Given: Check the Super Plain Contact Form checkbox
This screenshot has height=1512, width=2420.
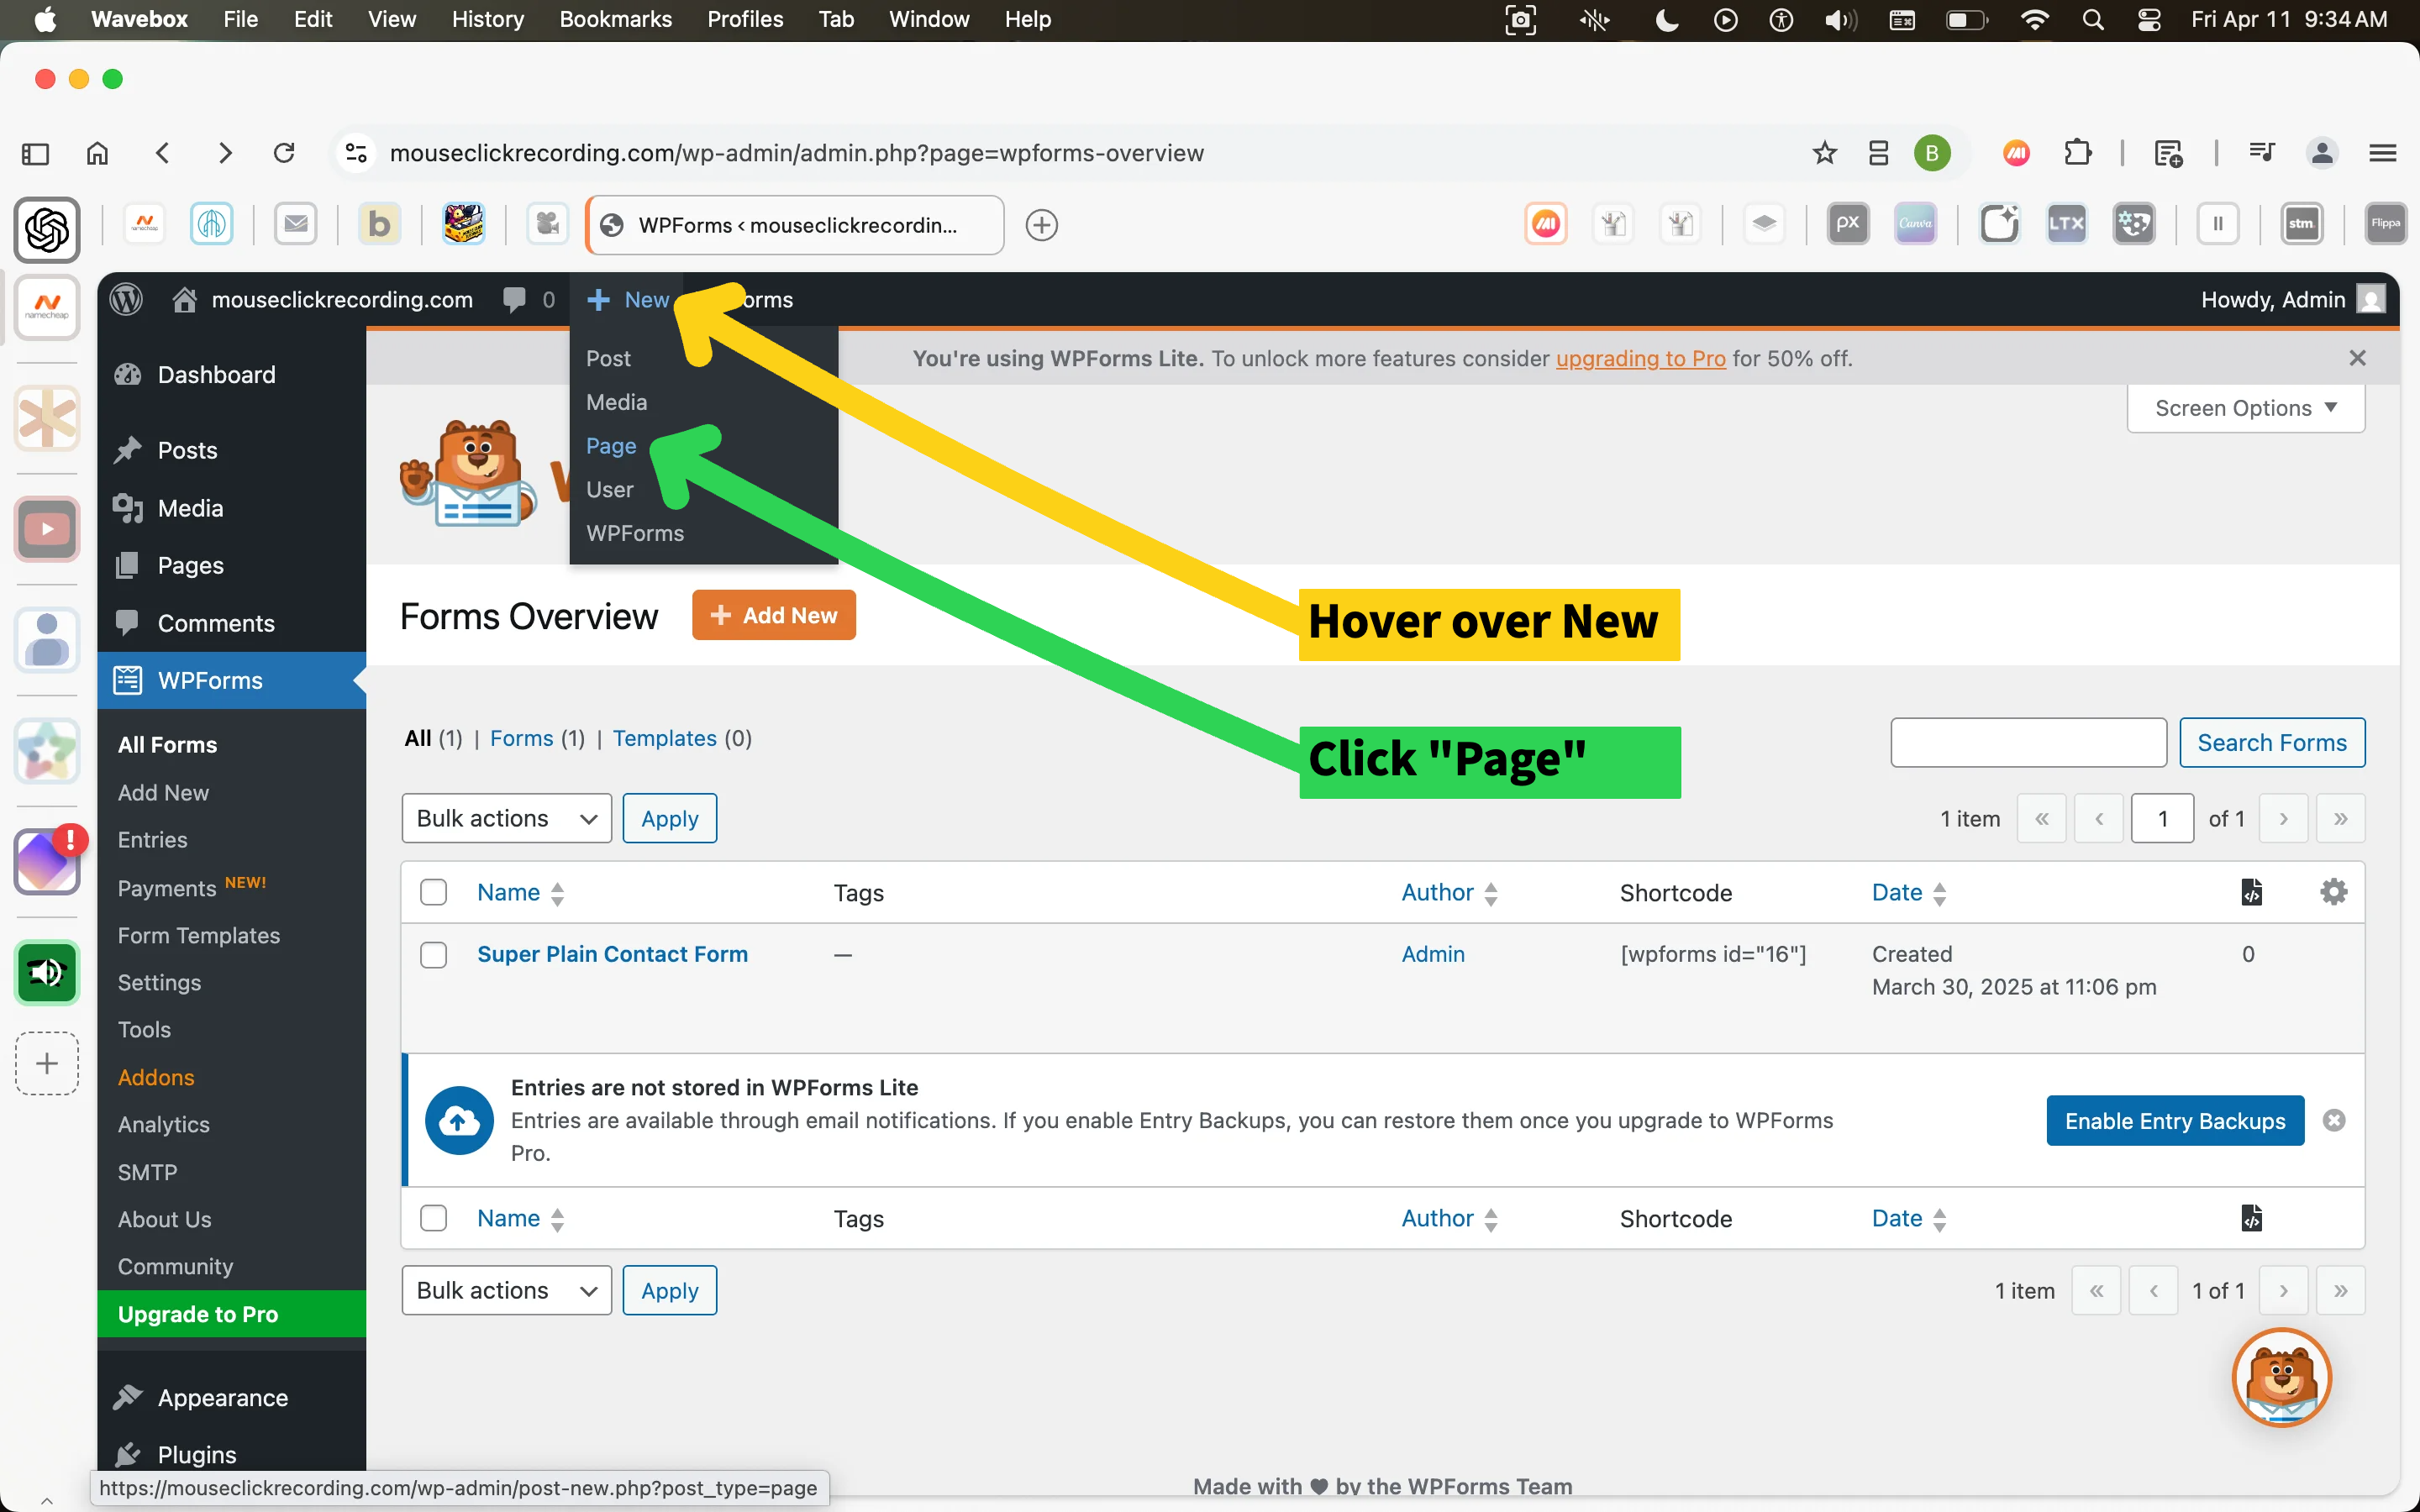Looking at the screenshot, I should tap(433, 954).
